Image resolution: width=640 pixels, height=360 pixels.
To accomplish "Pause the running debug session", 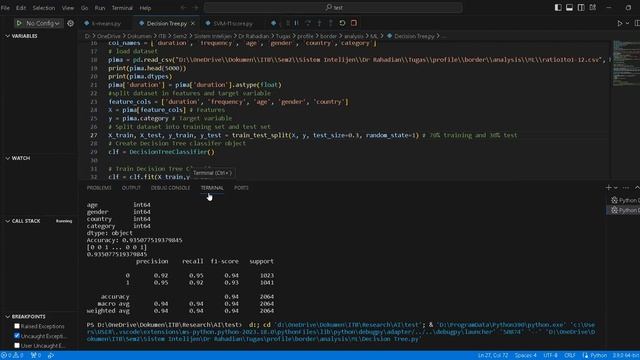I will point(297,23).
